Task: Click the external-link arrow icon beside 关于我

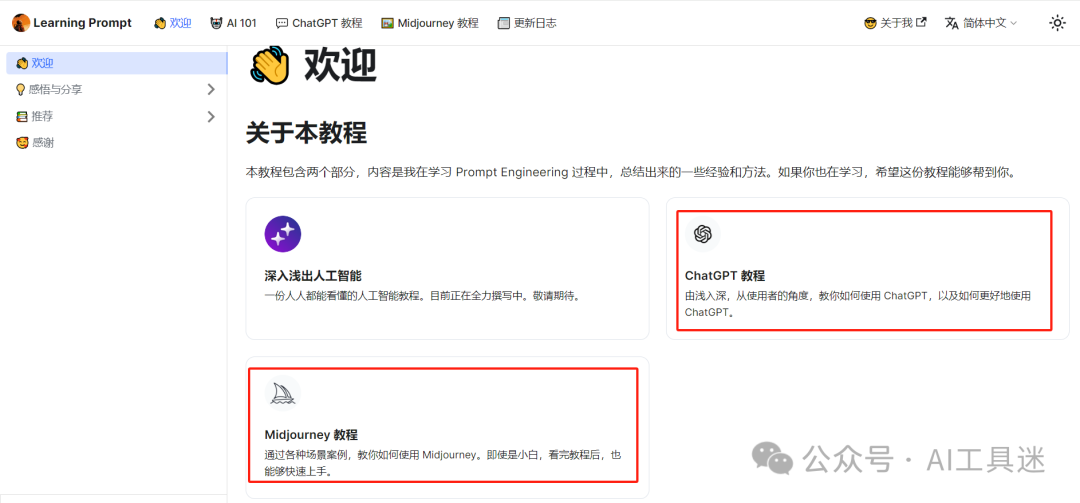Action: [922, 22]
